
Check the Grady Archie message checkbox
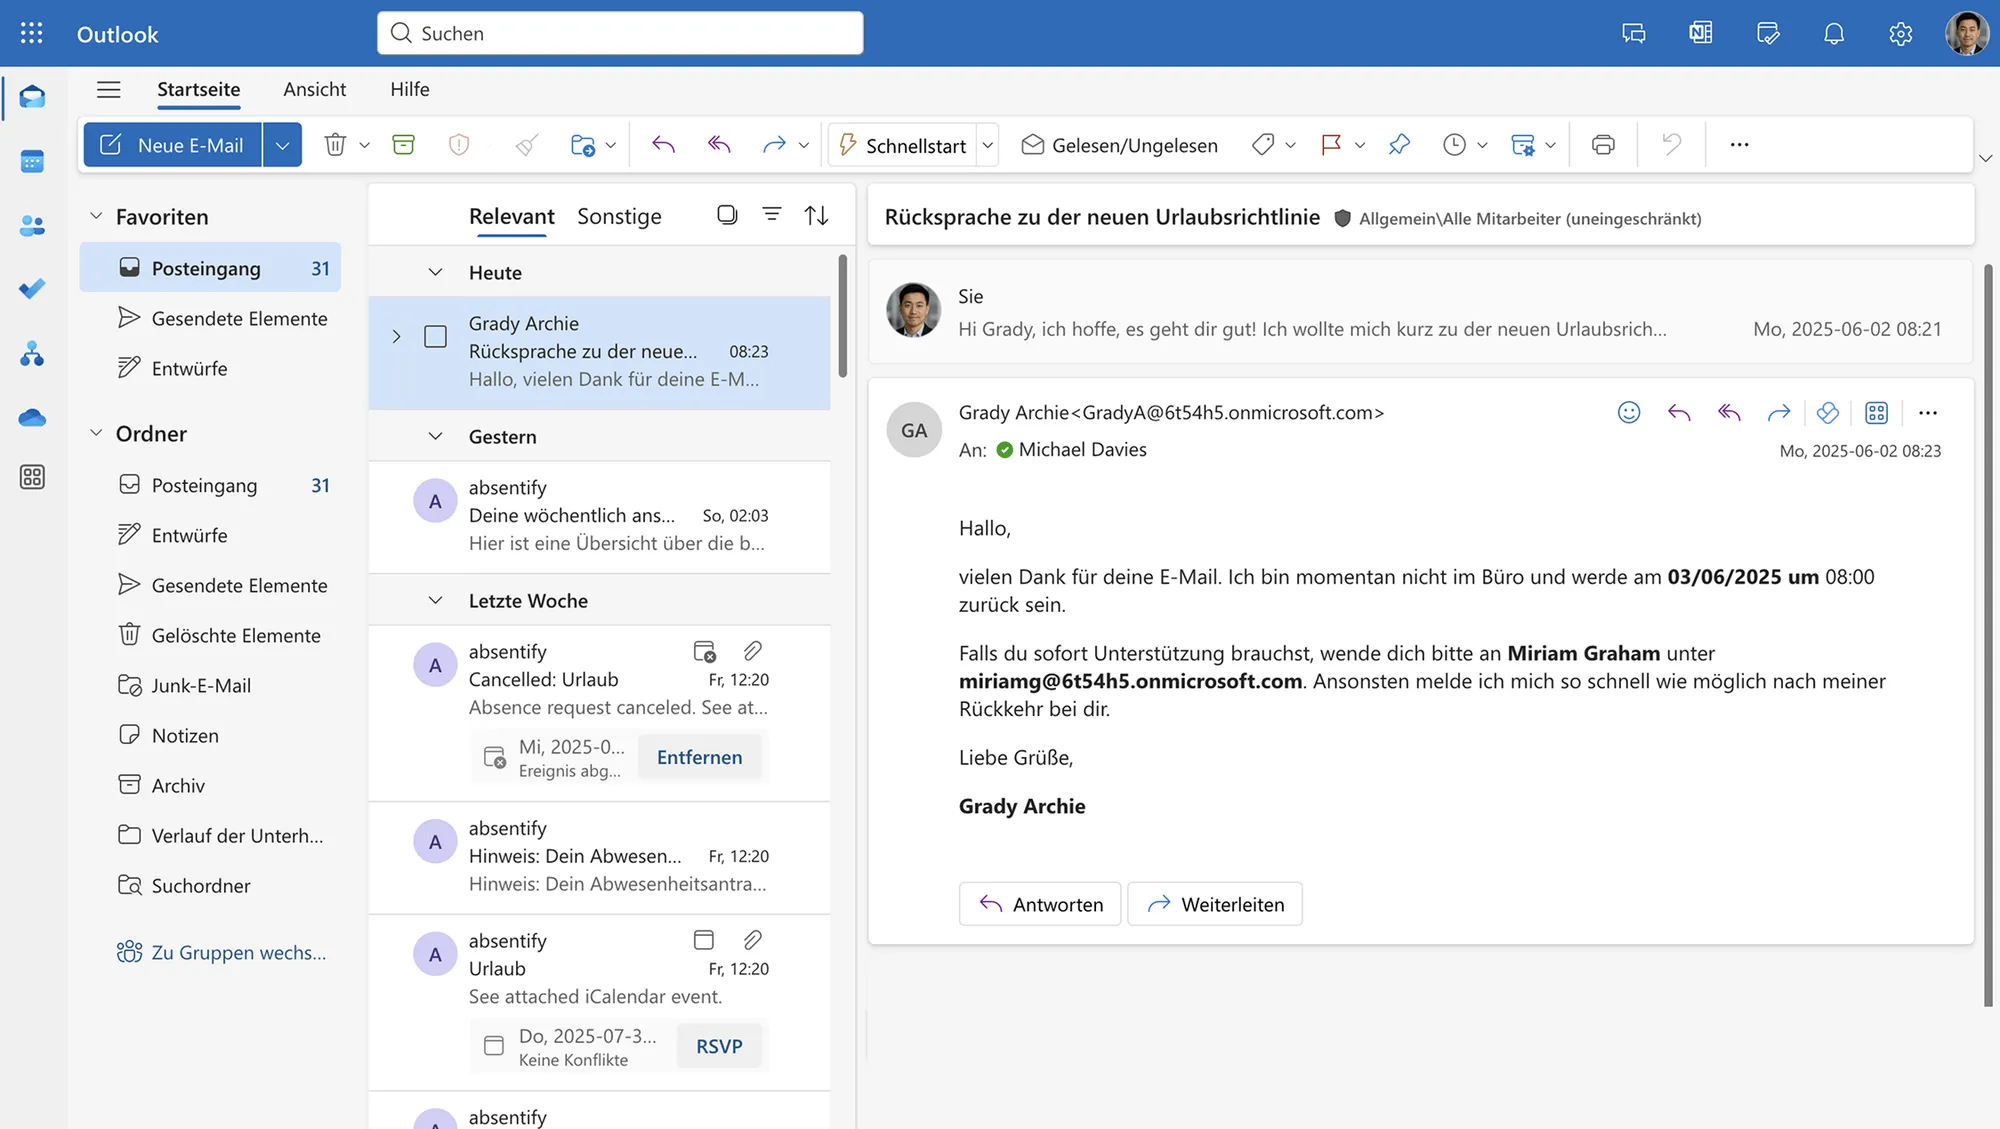pyautogui.click(x=435, y=336)
